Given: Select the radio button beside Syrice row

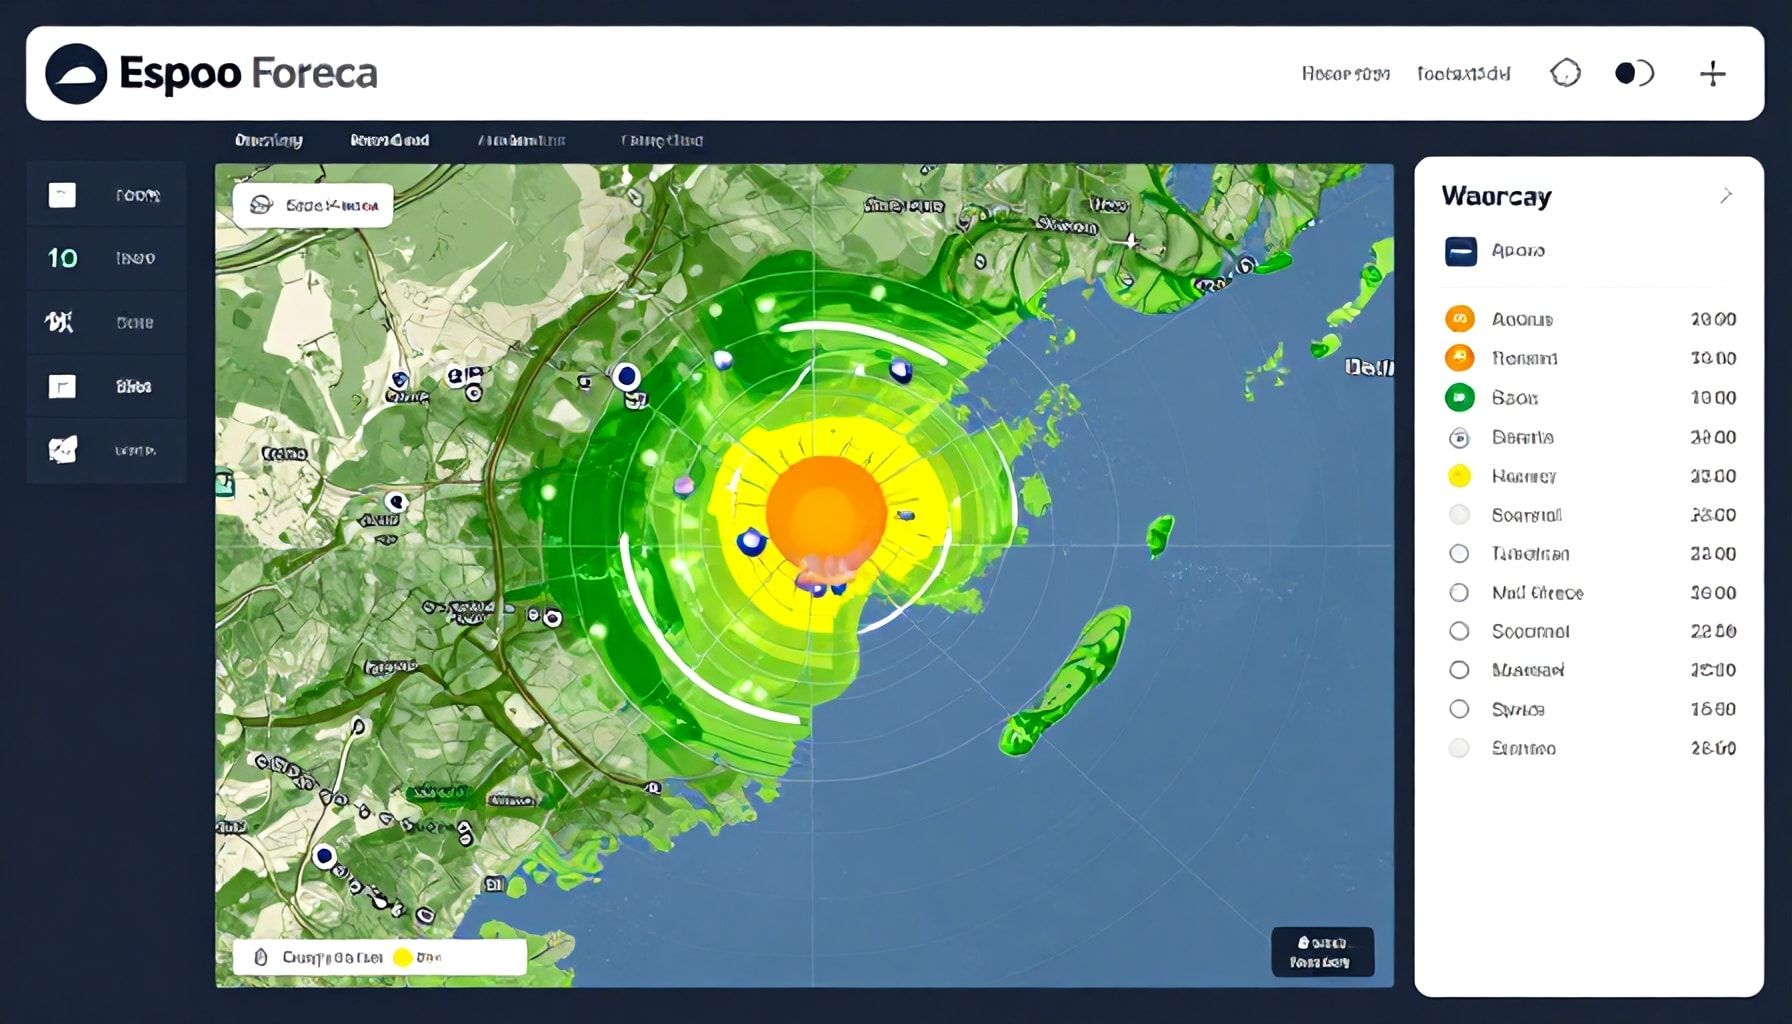Looking at the screenshot, I should click(1459, 710).
